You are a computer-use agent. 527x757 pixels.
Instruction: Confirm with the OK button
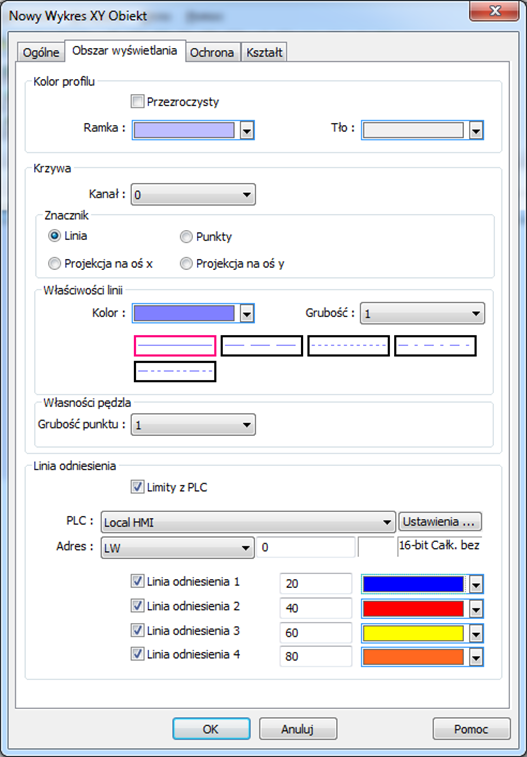click(x=211, y=729)
